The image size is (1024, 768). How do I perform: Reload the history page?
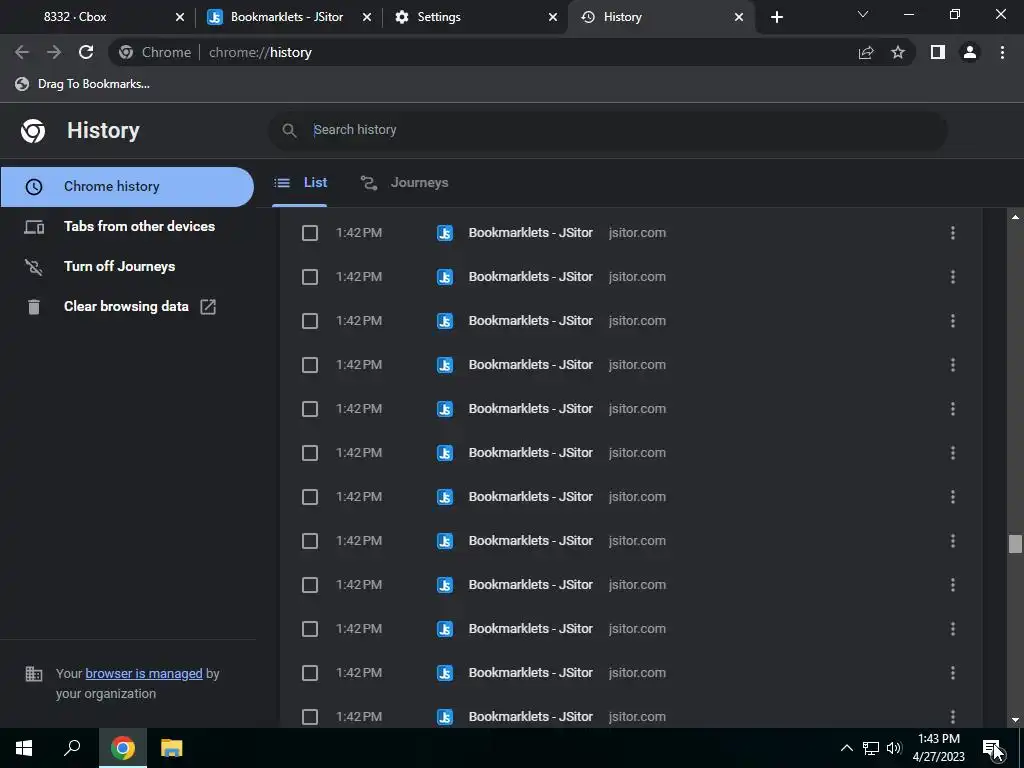point(86,52)
